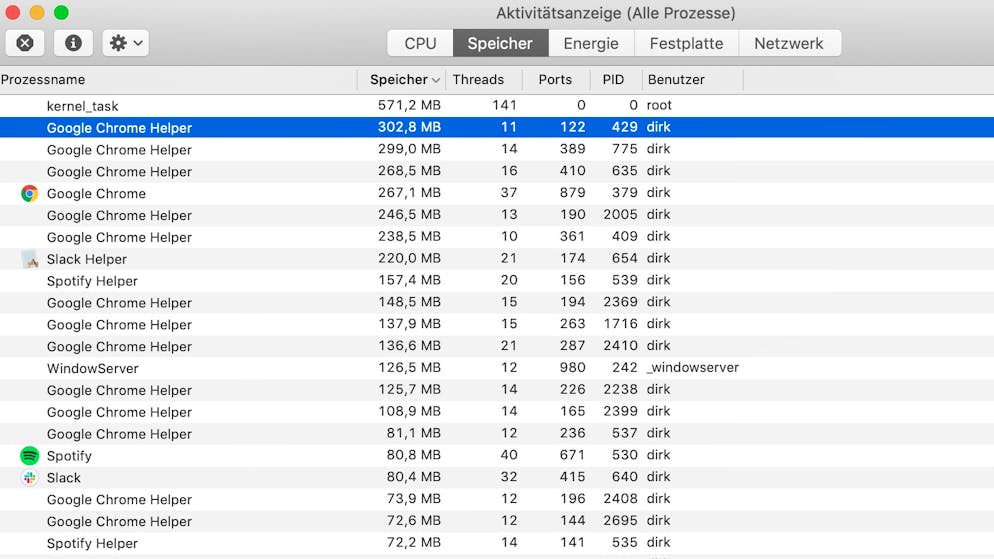This screenshot has width=994, height=559.
Task: Select the WindowServer process row
Action: [497, 368]
